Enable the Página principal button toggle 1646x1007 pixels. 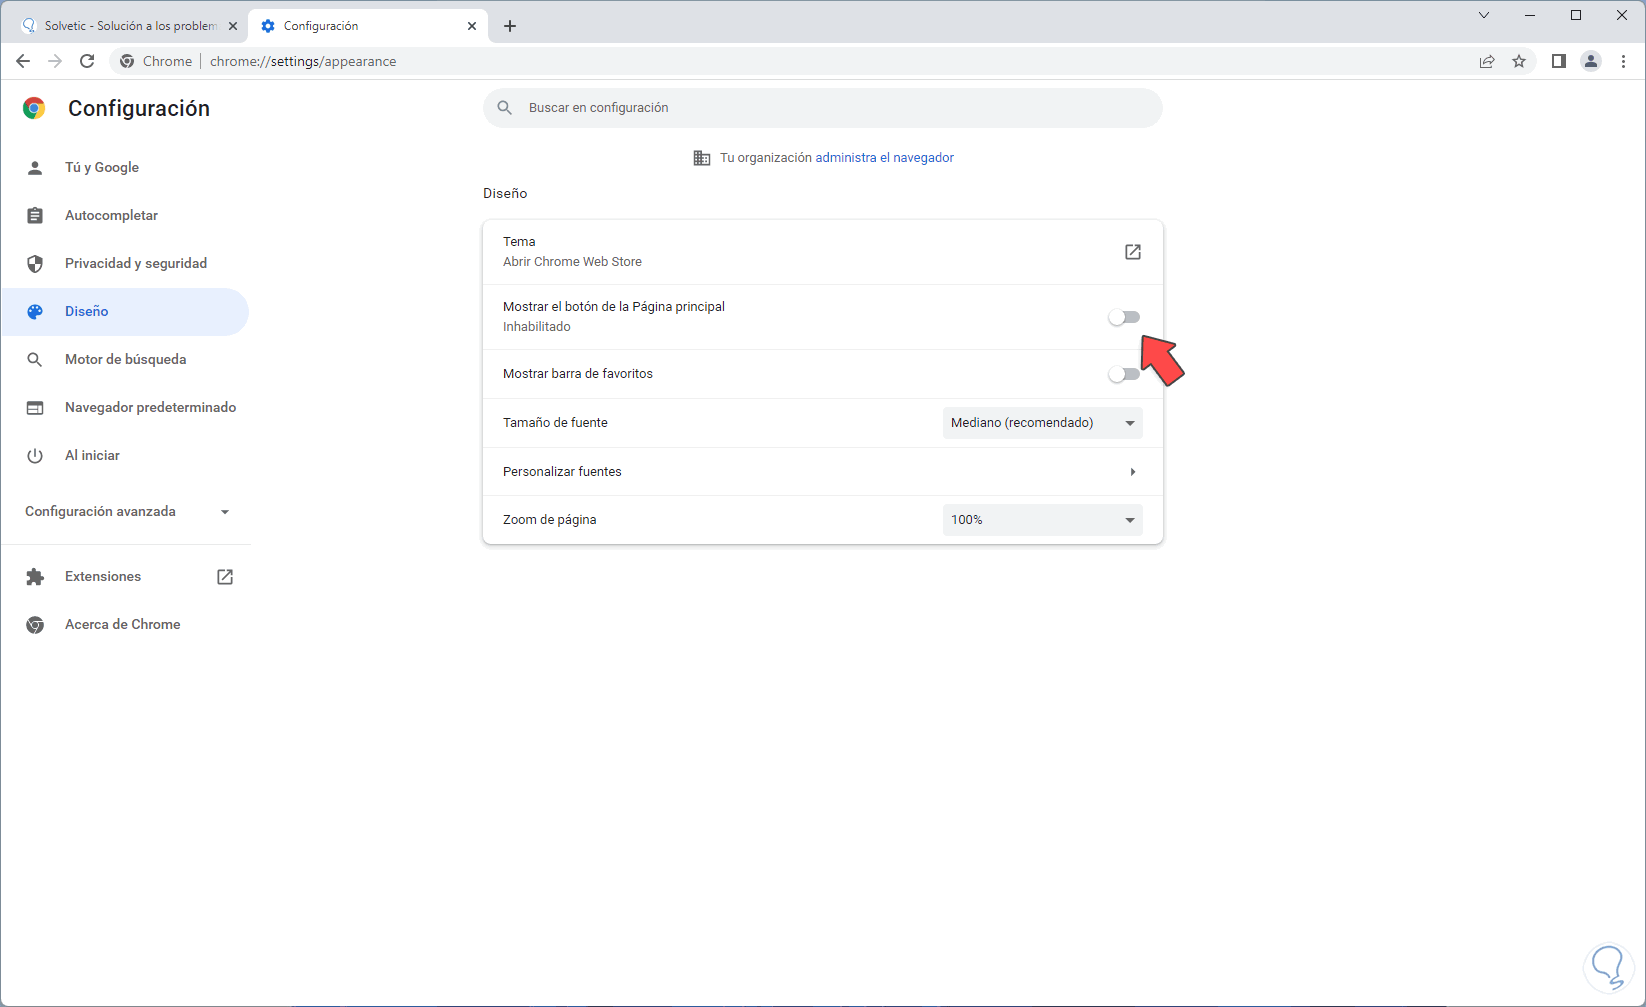tap(1124, 317)
